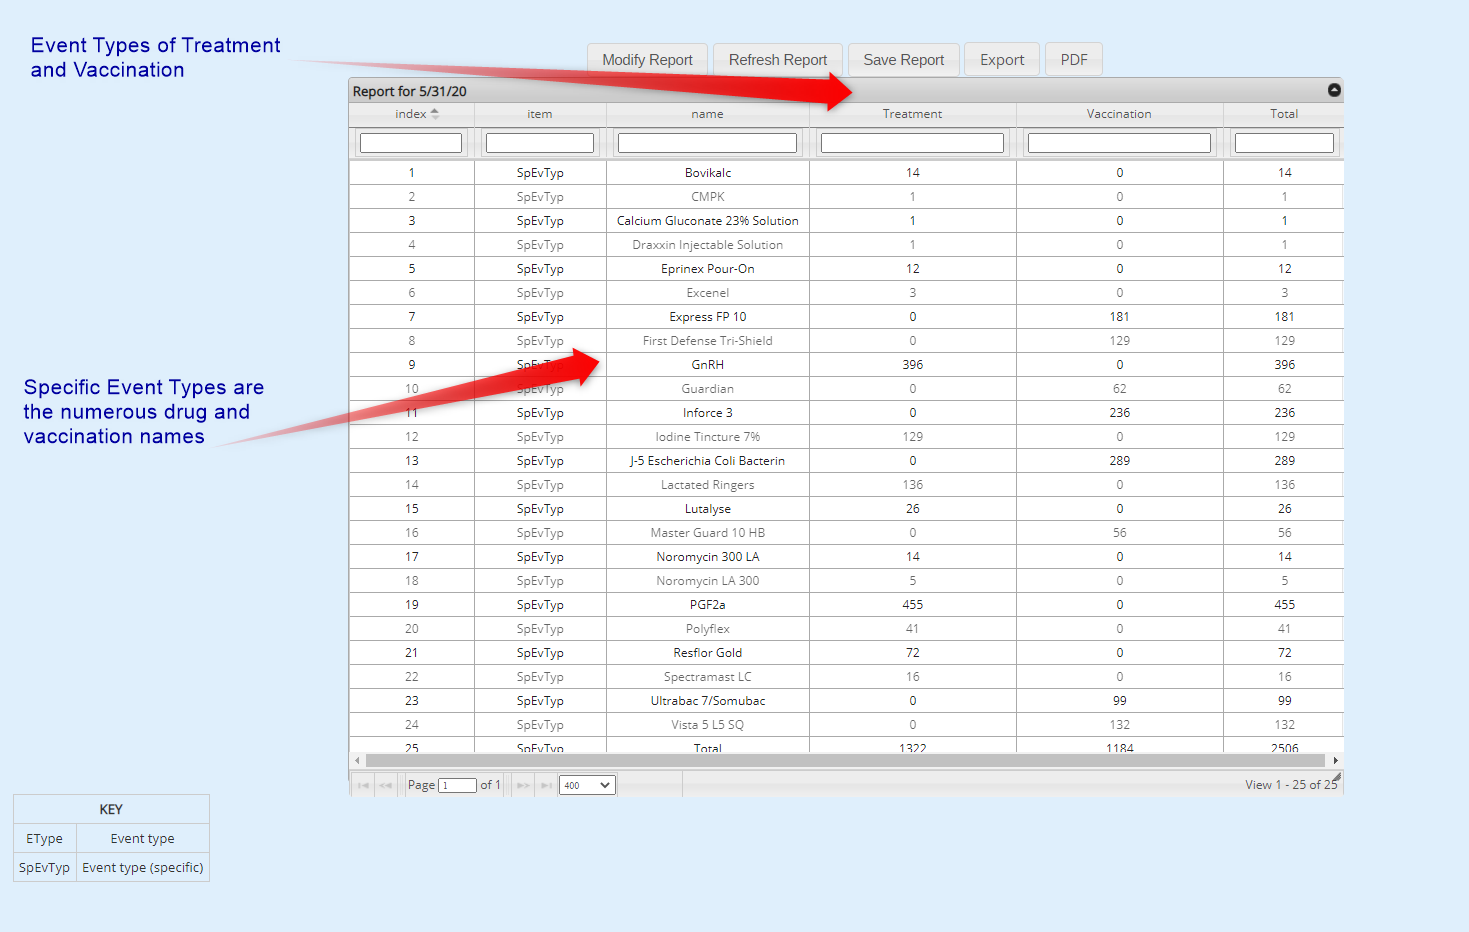Select the Vista 5 L5 SQ cell
This screenshot has height=932, width=1469.
coord(708,725)
